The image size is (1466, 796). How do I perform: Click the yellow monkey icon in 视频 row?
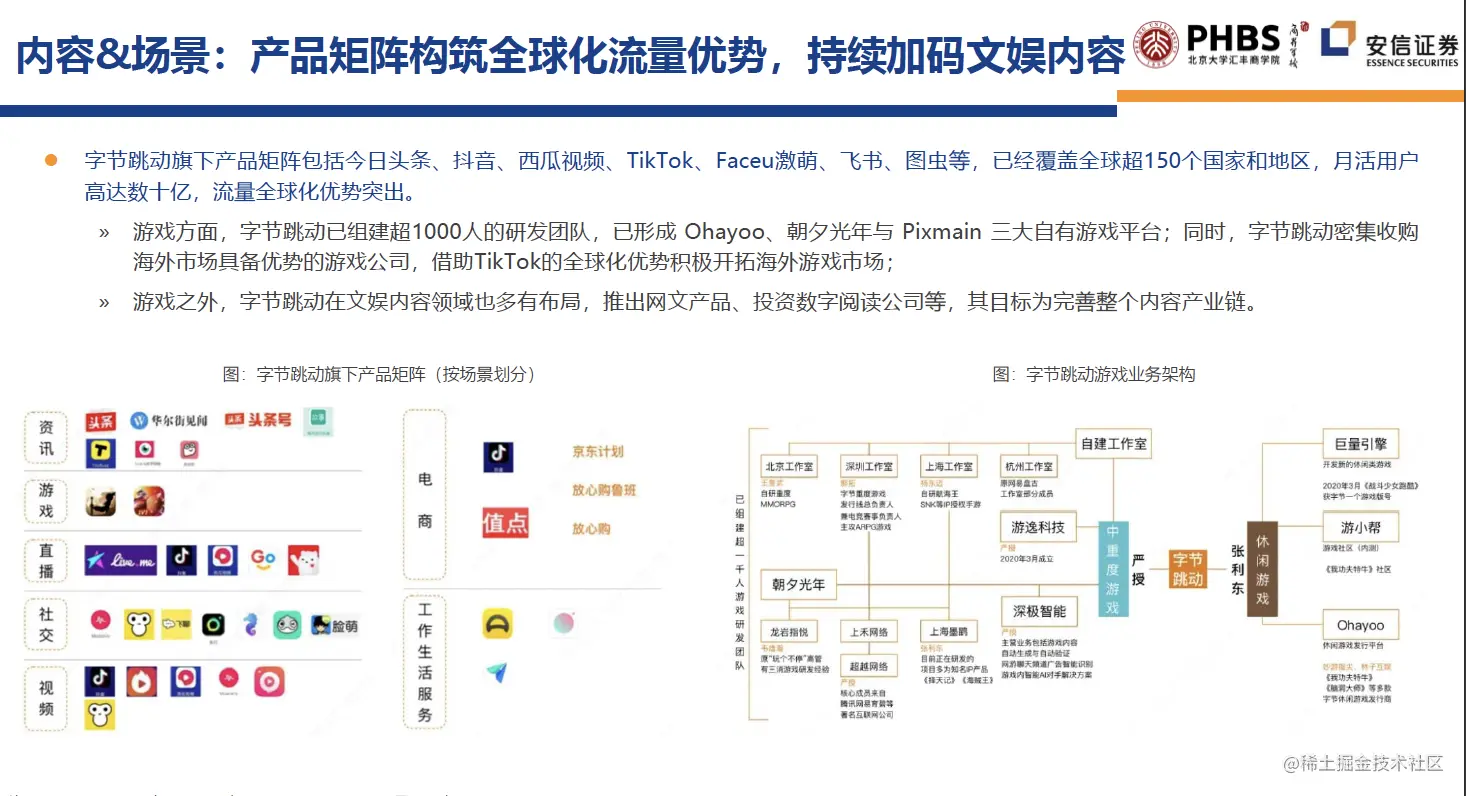point(100,714)
